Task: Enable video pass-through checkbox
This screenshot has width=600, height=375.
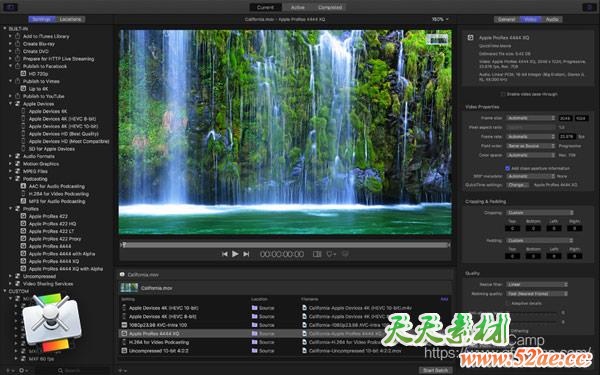Action: pos(503,94)
